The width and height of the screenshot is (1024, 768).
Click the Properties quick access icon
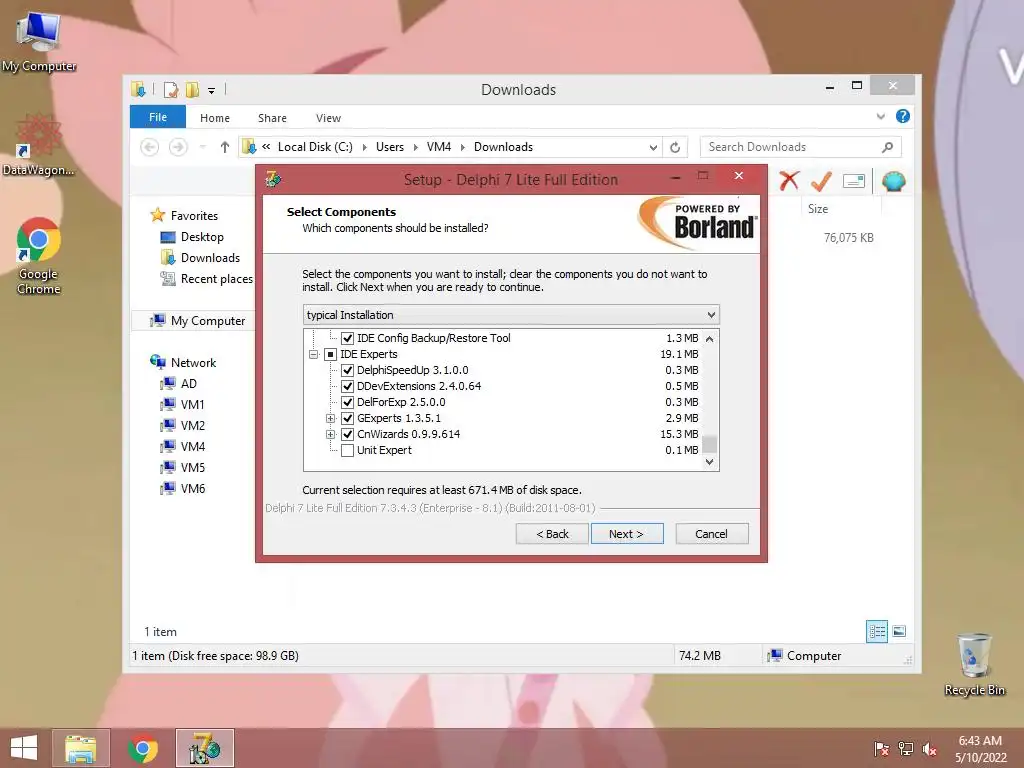pyautogui.click(x=171, y=89)
